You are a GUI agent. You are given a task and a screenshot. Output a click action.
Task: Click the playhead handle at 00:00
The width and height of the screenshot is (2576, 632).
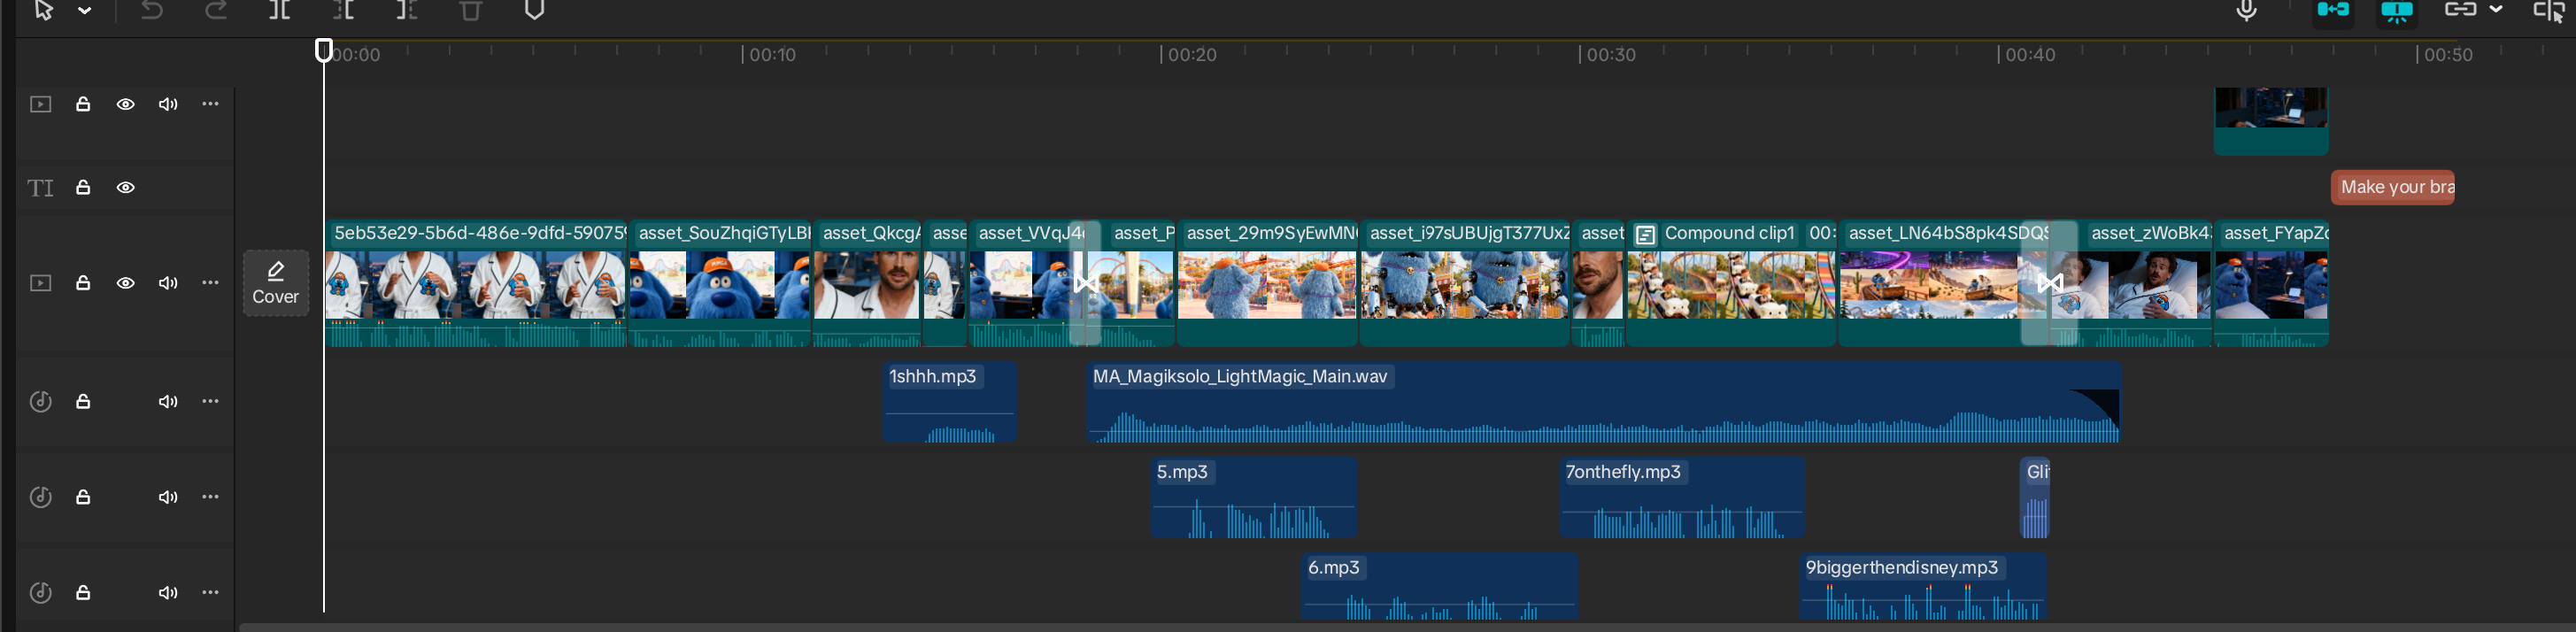tap(323, 50)
